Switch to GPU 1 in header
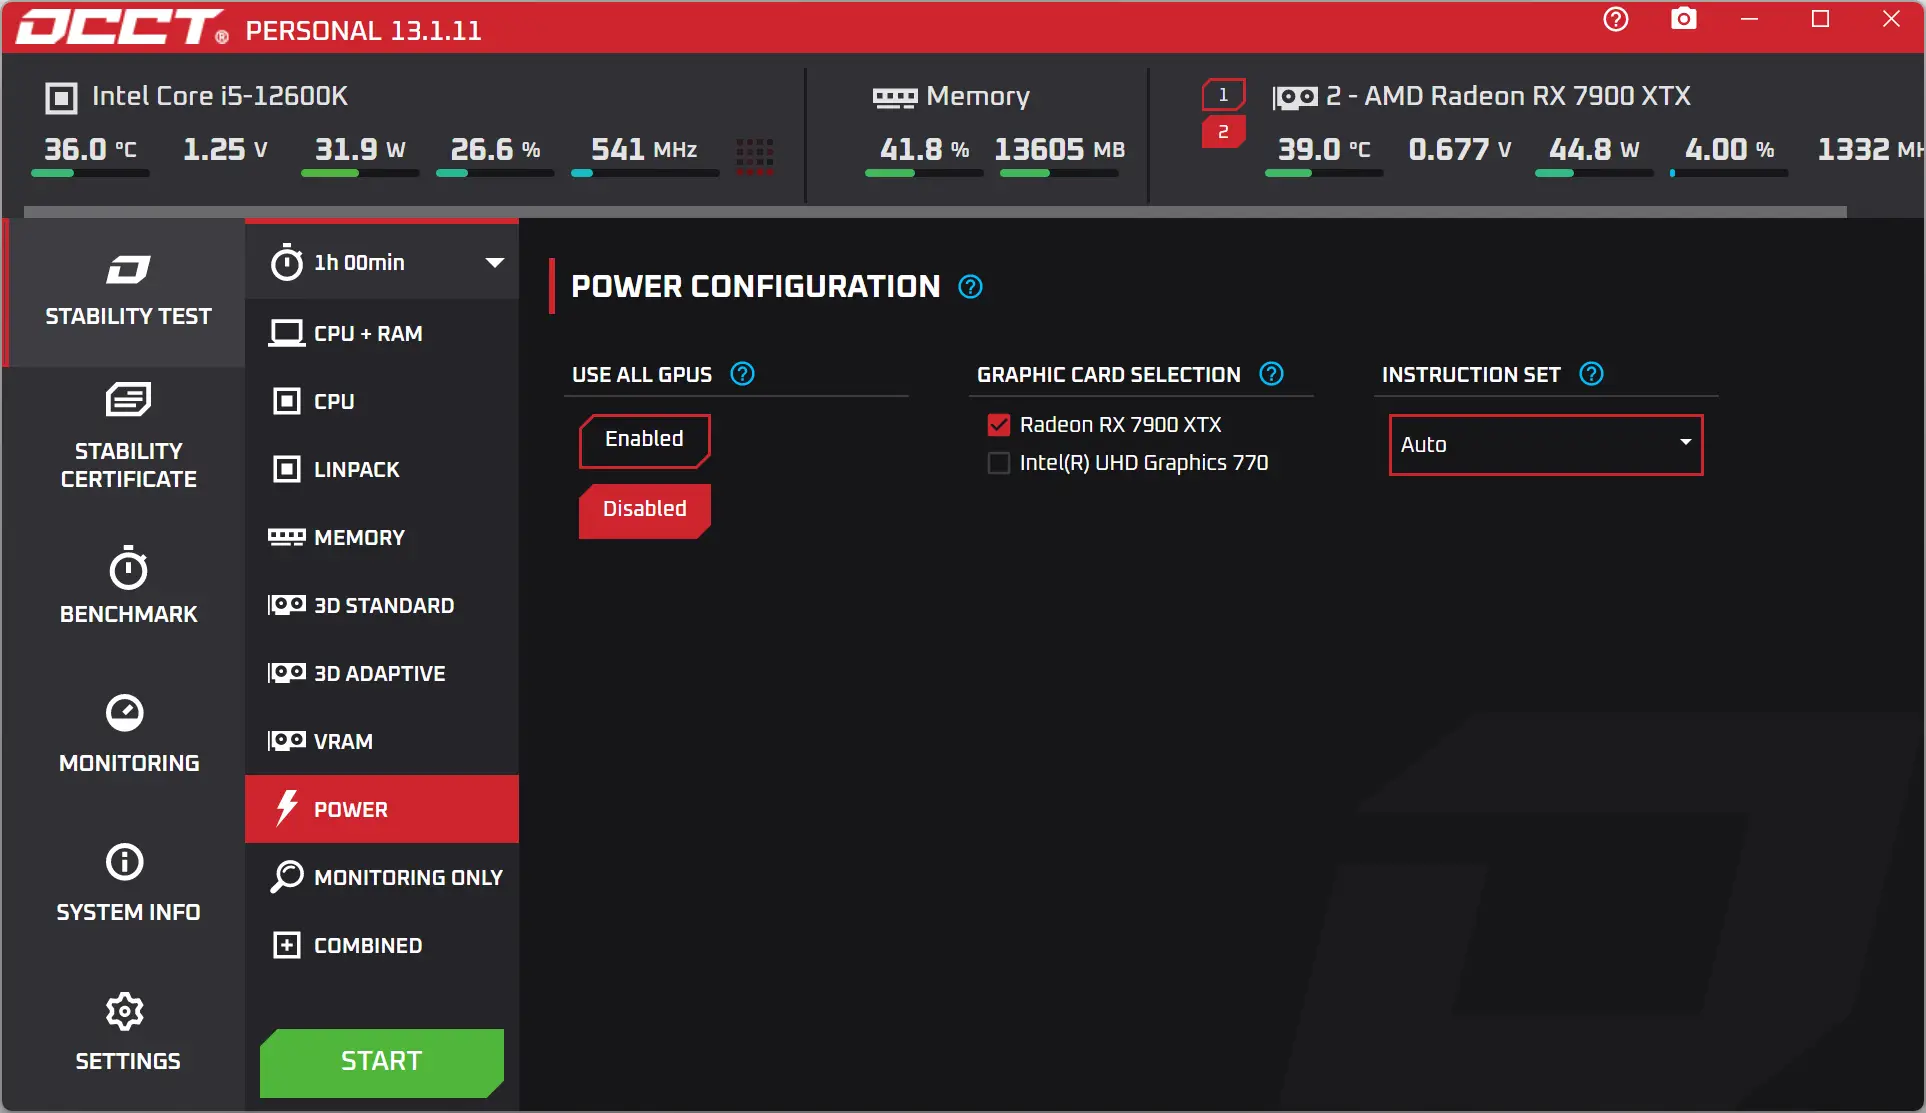1926x1113 pixels. pos(1223,95)
